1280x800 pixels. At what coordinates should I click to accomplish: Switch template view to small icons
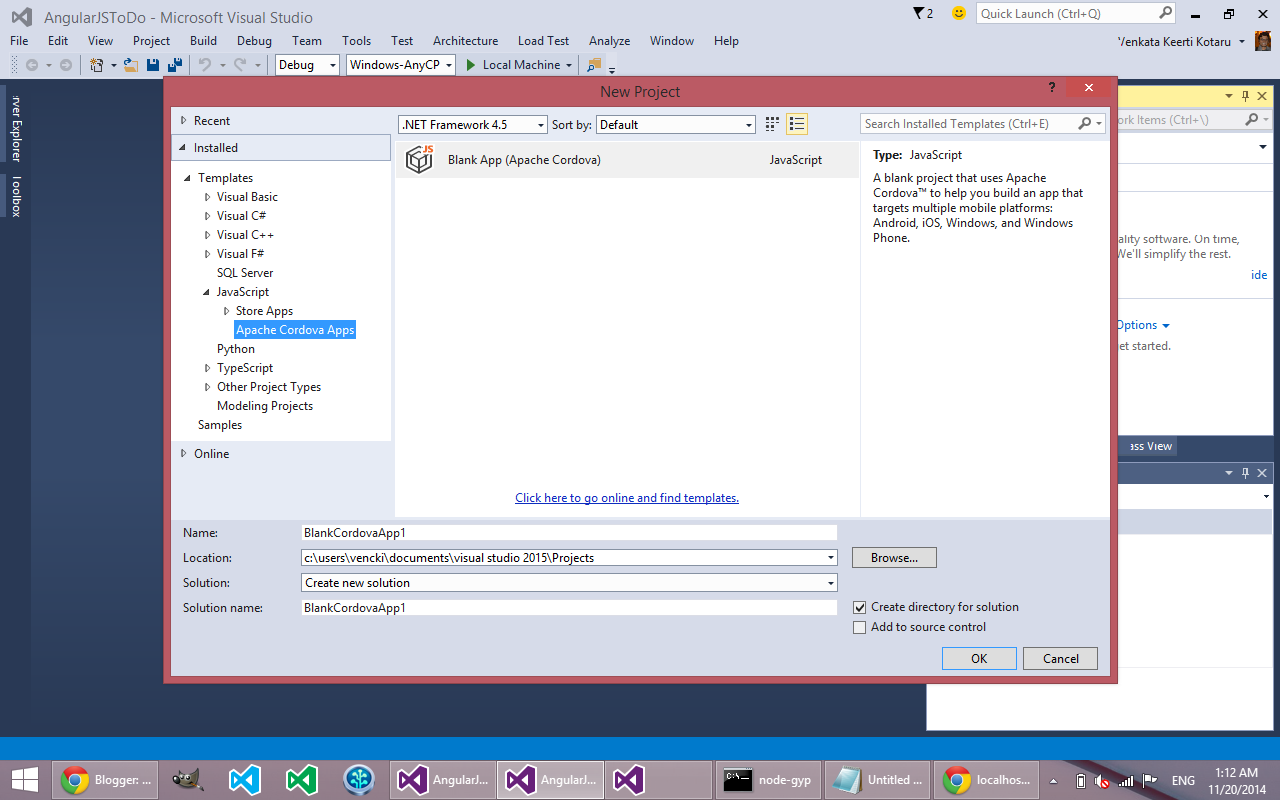pos(771,124)
